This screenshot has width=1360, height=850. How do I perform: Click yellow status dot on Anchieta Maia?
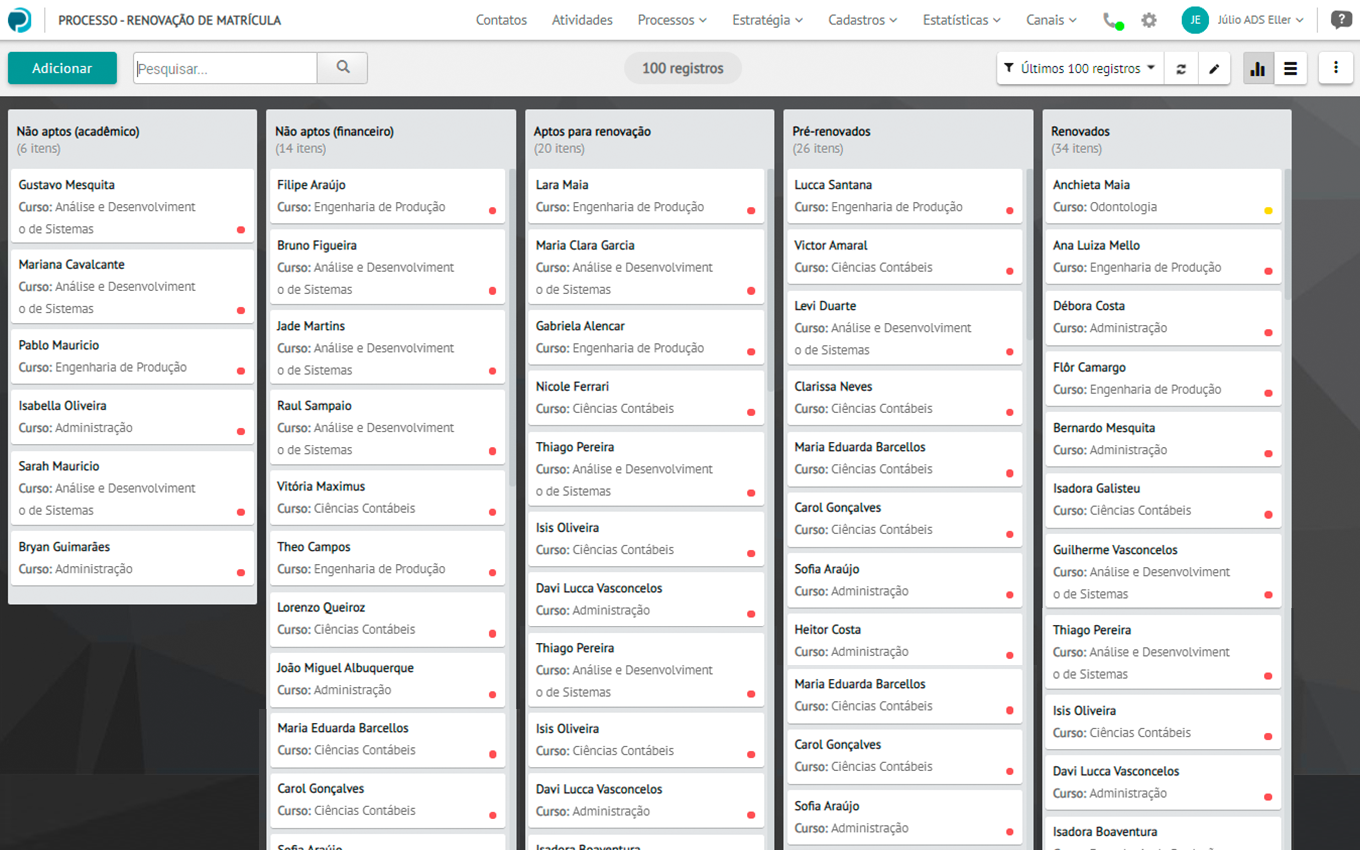[x=1268, y=210]
